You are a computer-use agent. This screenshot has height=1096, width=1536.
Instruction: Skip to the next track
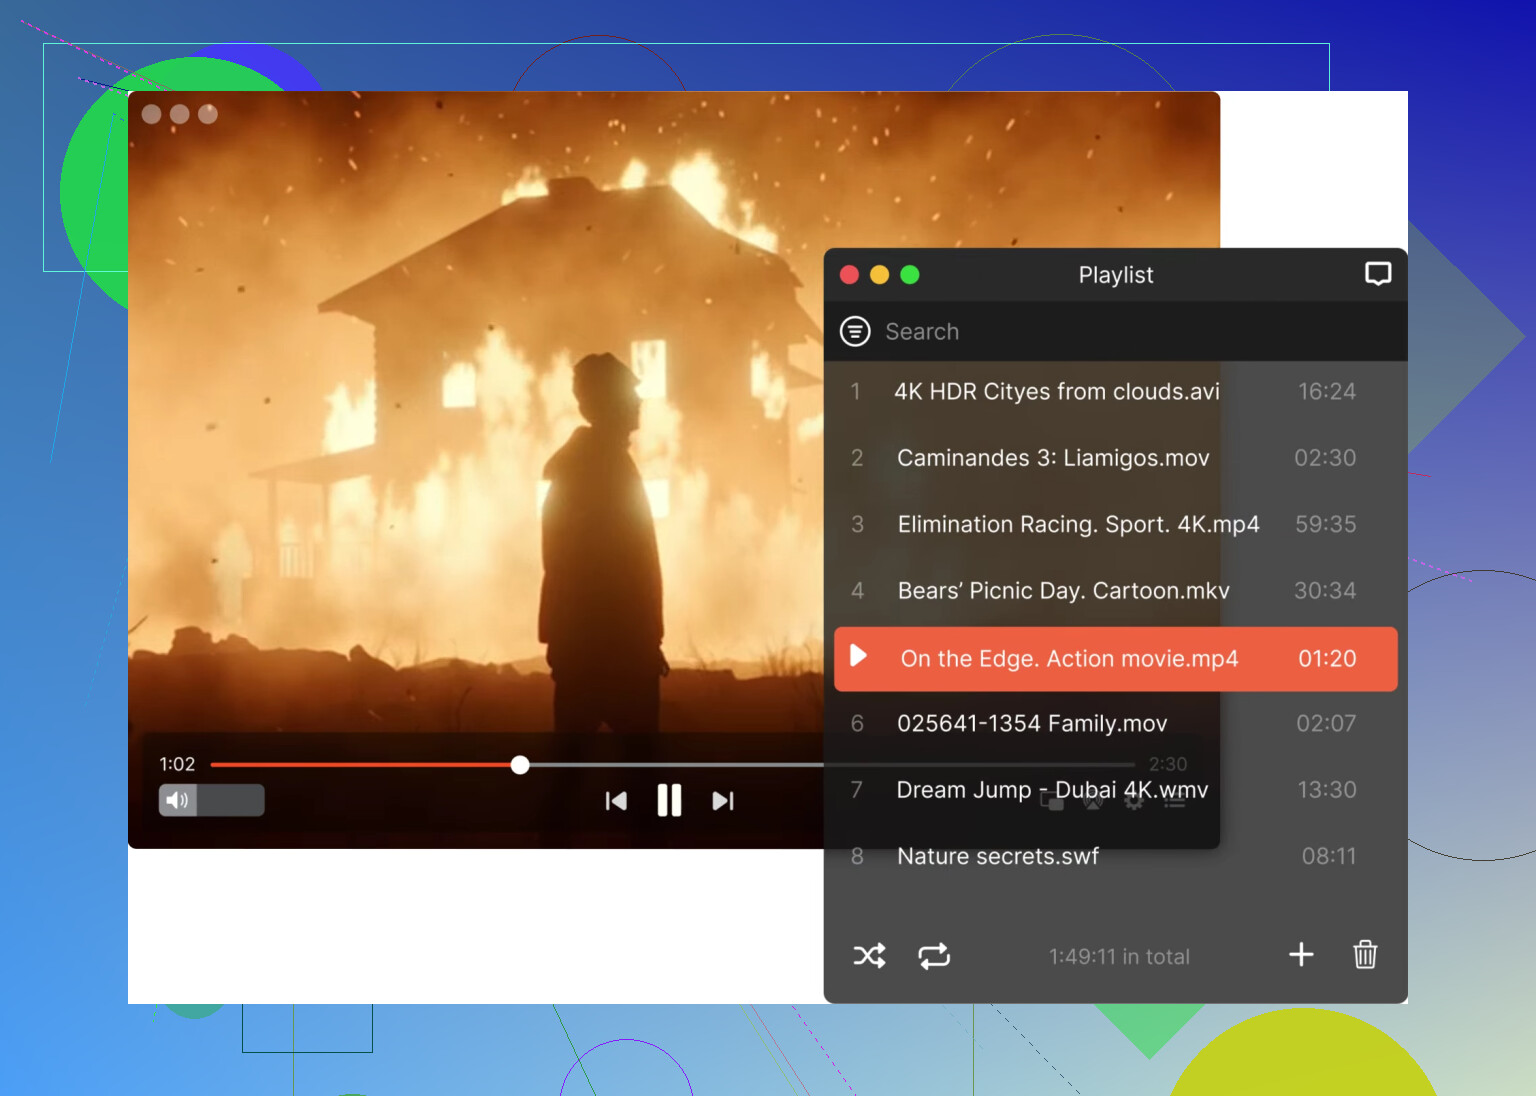click(723, 801)
